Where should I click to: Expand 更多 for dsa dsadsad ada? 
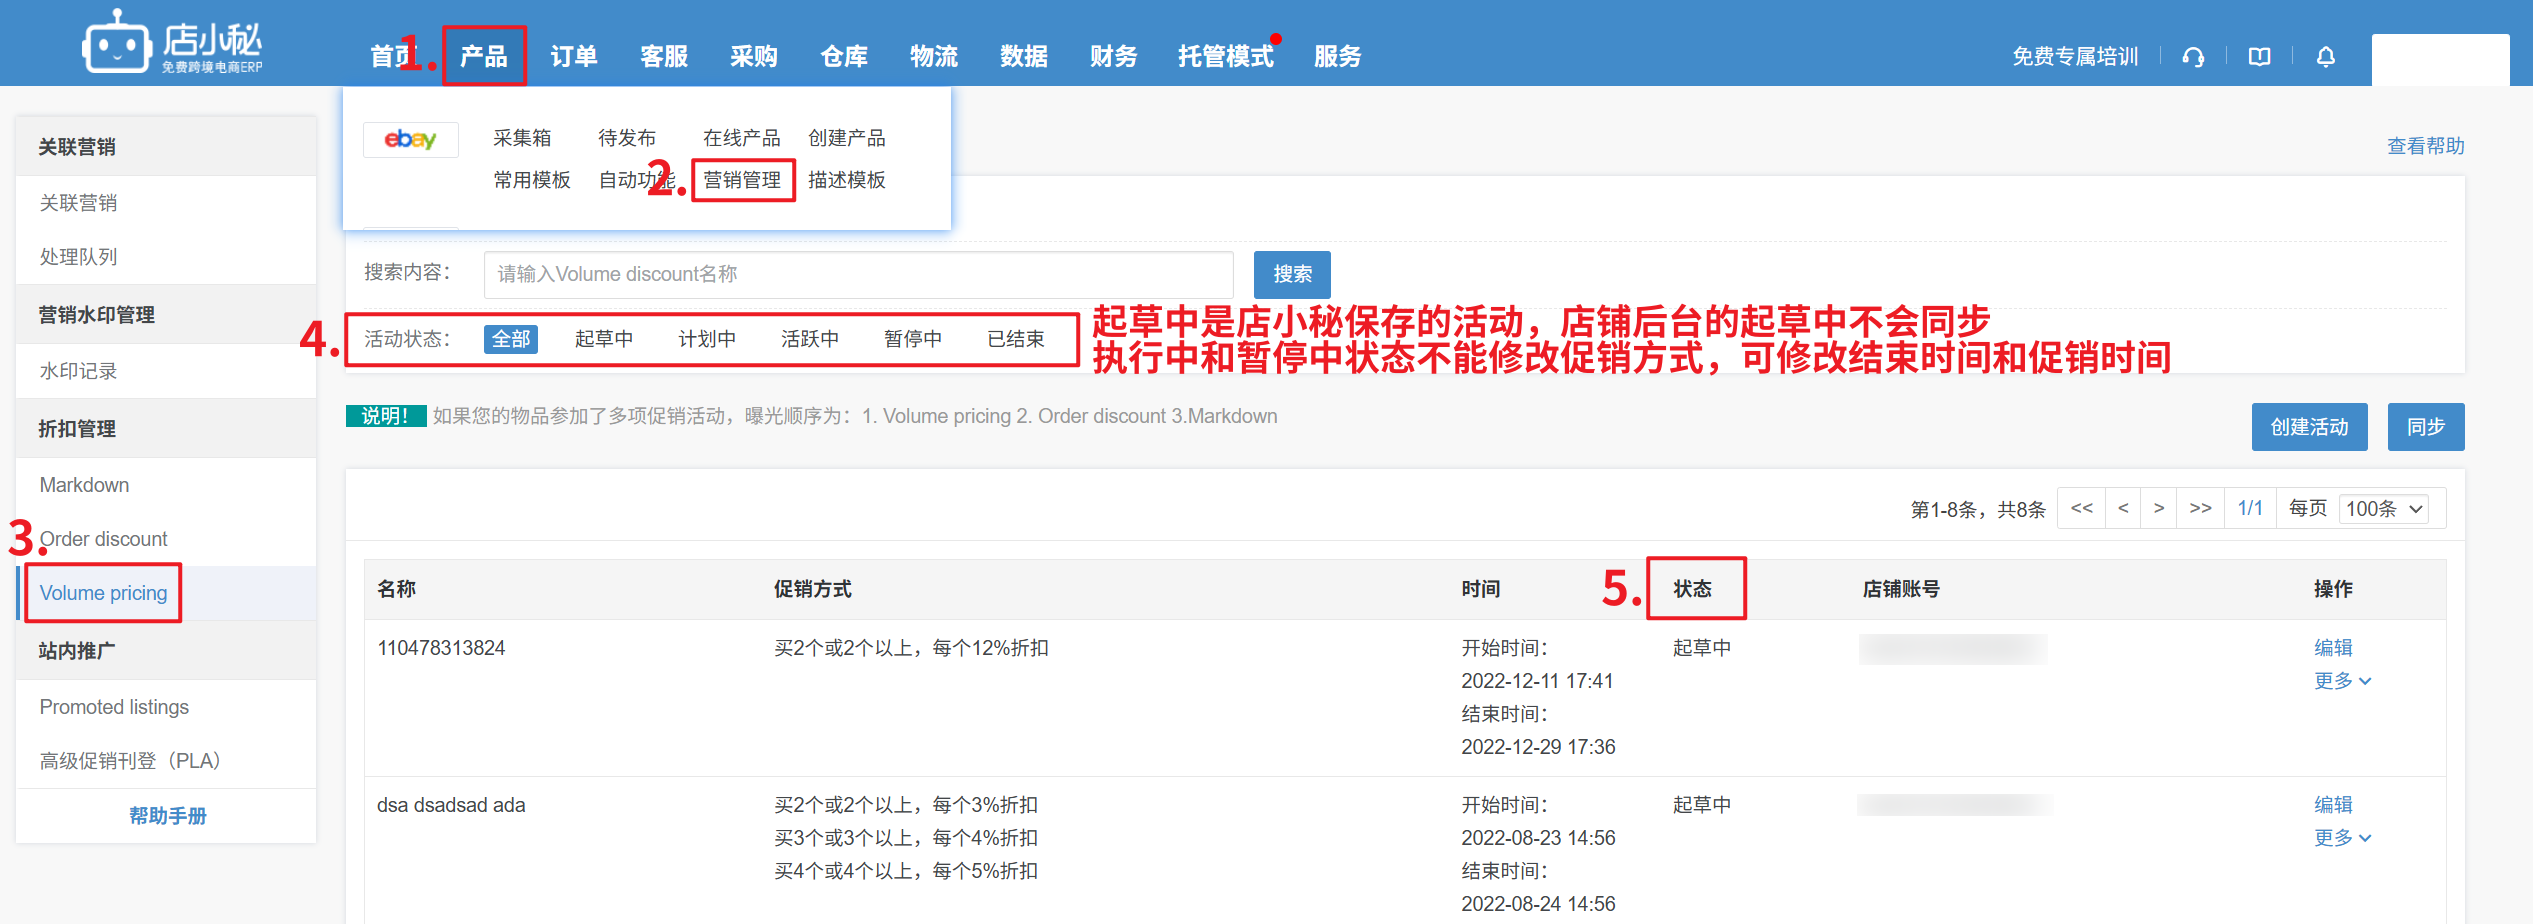(2341, 838)
